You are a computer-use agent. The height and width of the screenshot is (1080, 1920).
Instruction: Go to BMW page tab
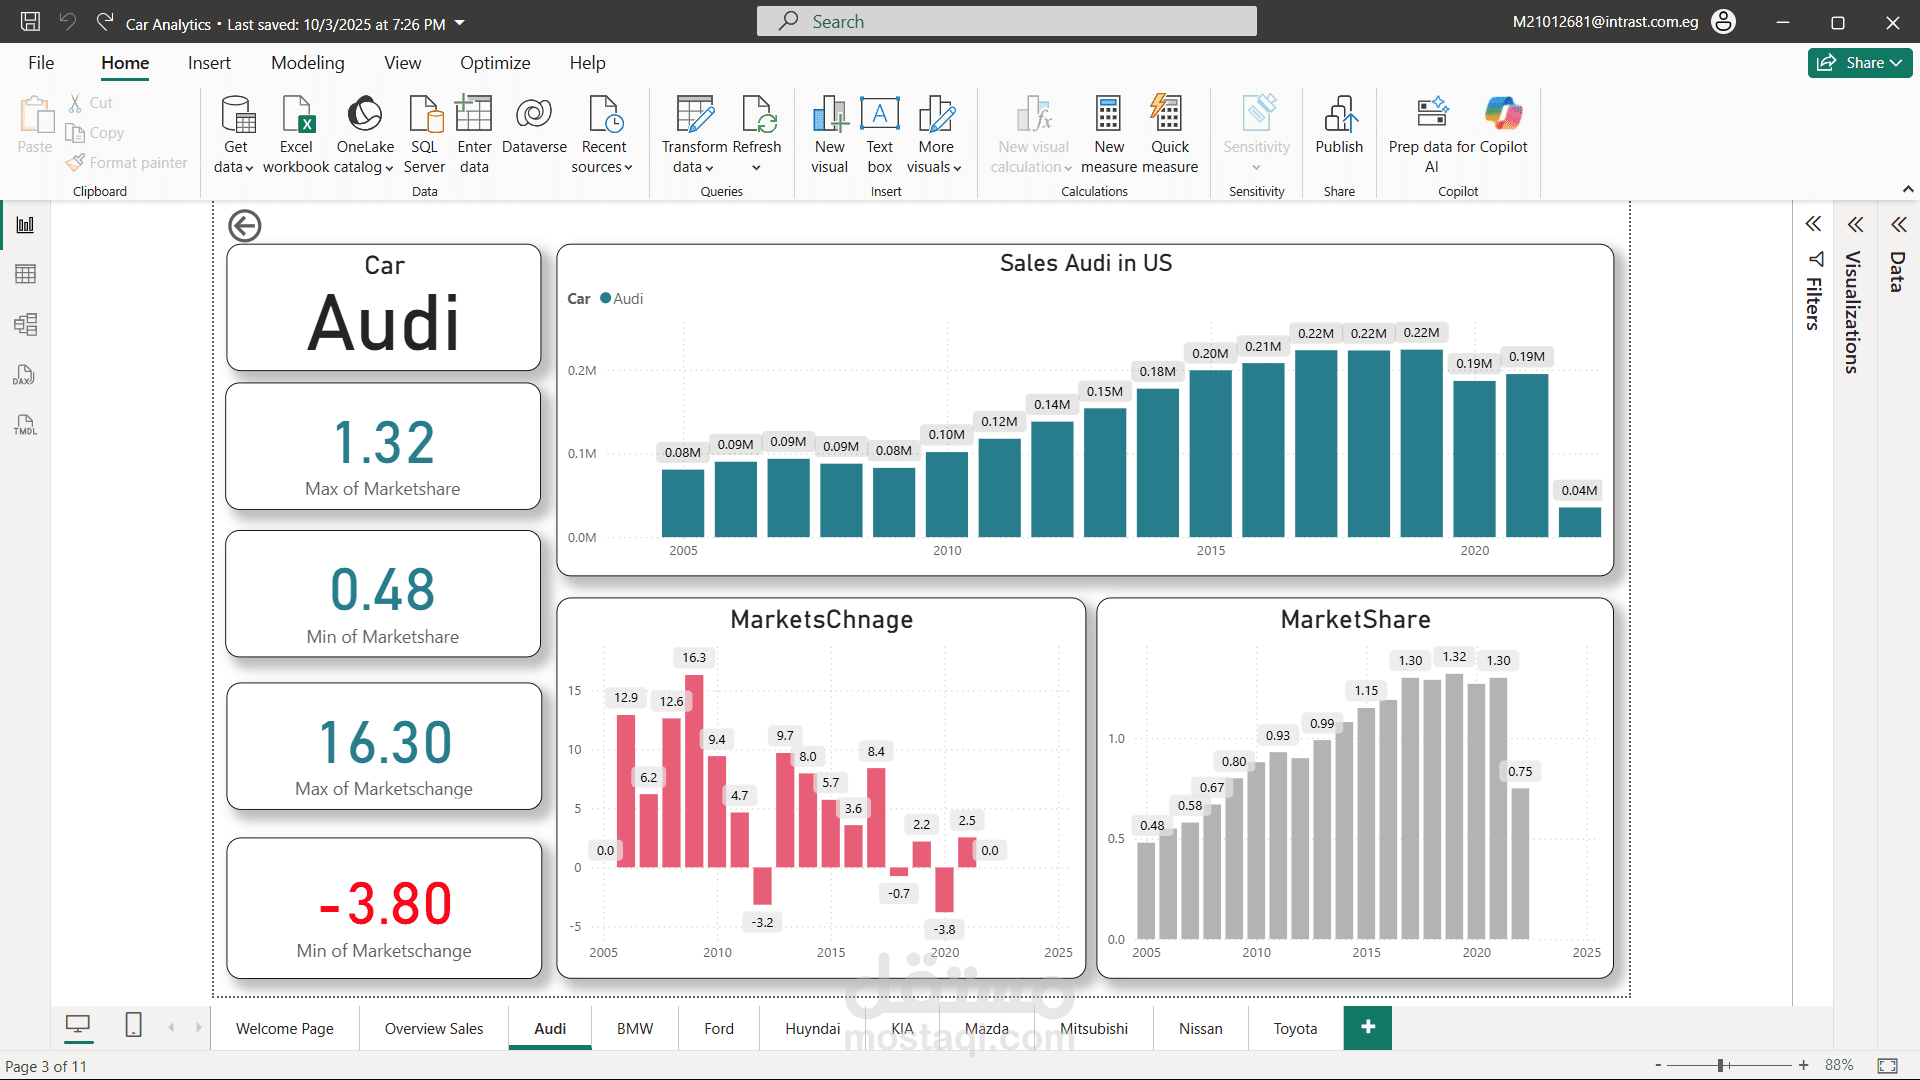[x=635, y=1028]
